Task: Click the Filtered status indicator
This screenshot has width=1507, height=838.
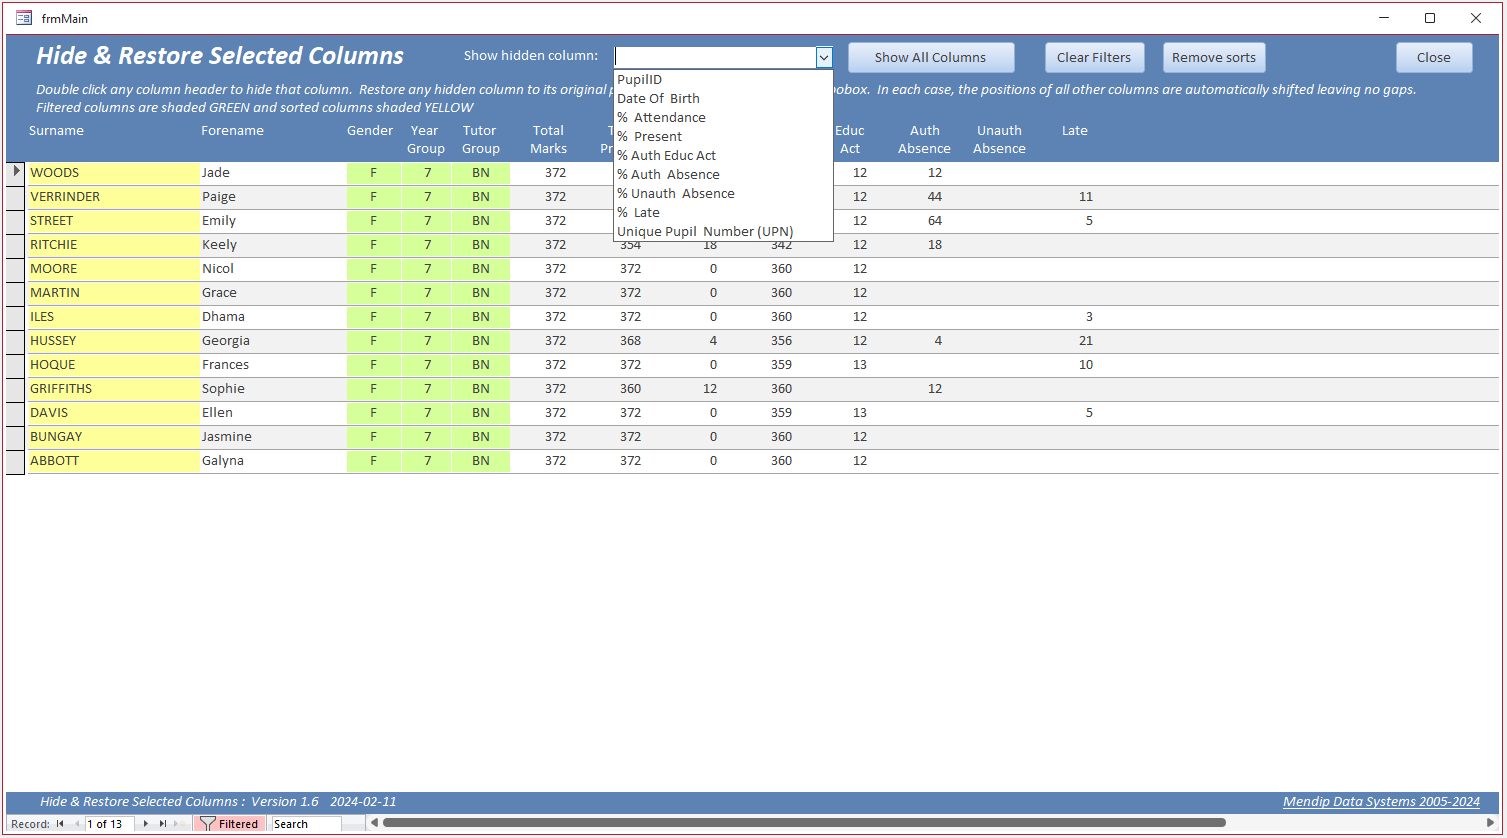Action: 230,824
